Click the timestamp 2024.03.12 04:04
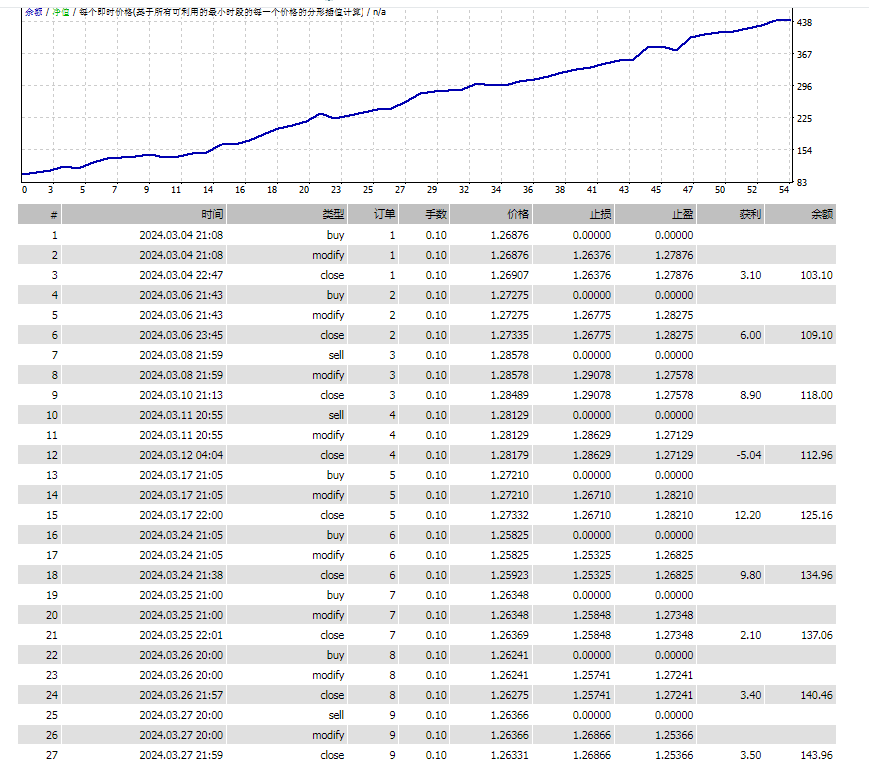869x759 pixels. 181,455
